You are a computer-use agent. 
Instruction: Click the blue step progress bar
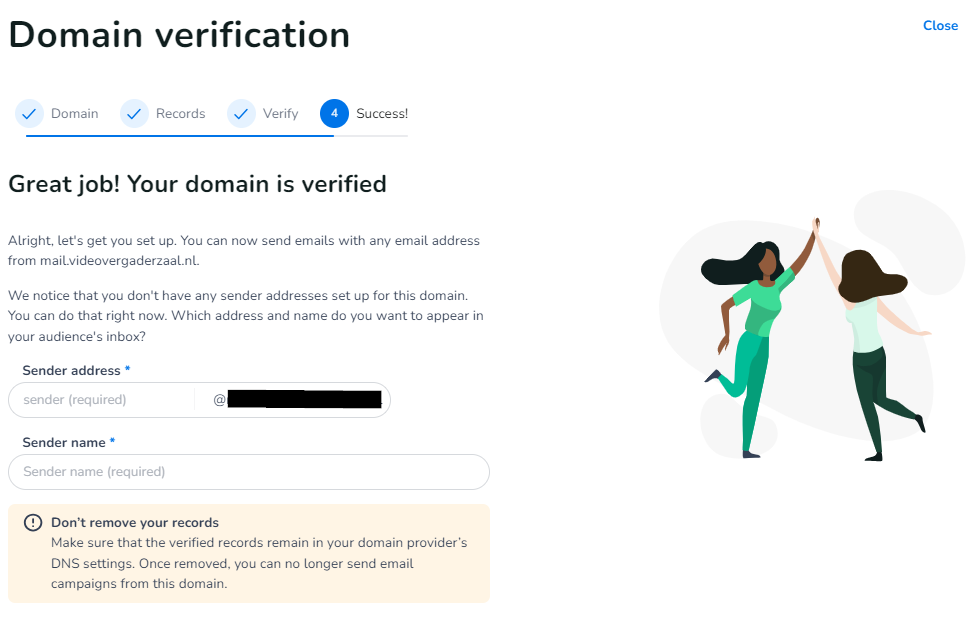(180, 135)
